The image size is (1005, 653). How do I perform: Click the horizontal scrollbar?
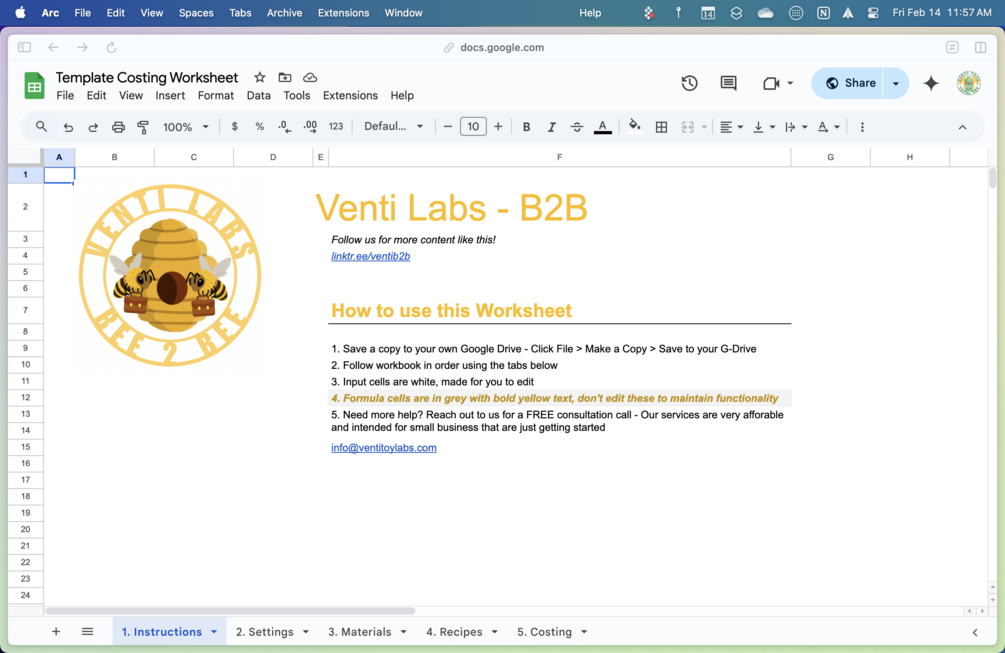coord(230,611)
